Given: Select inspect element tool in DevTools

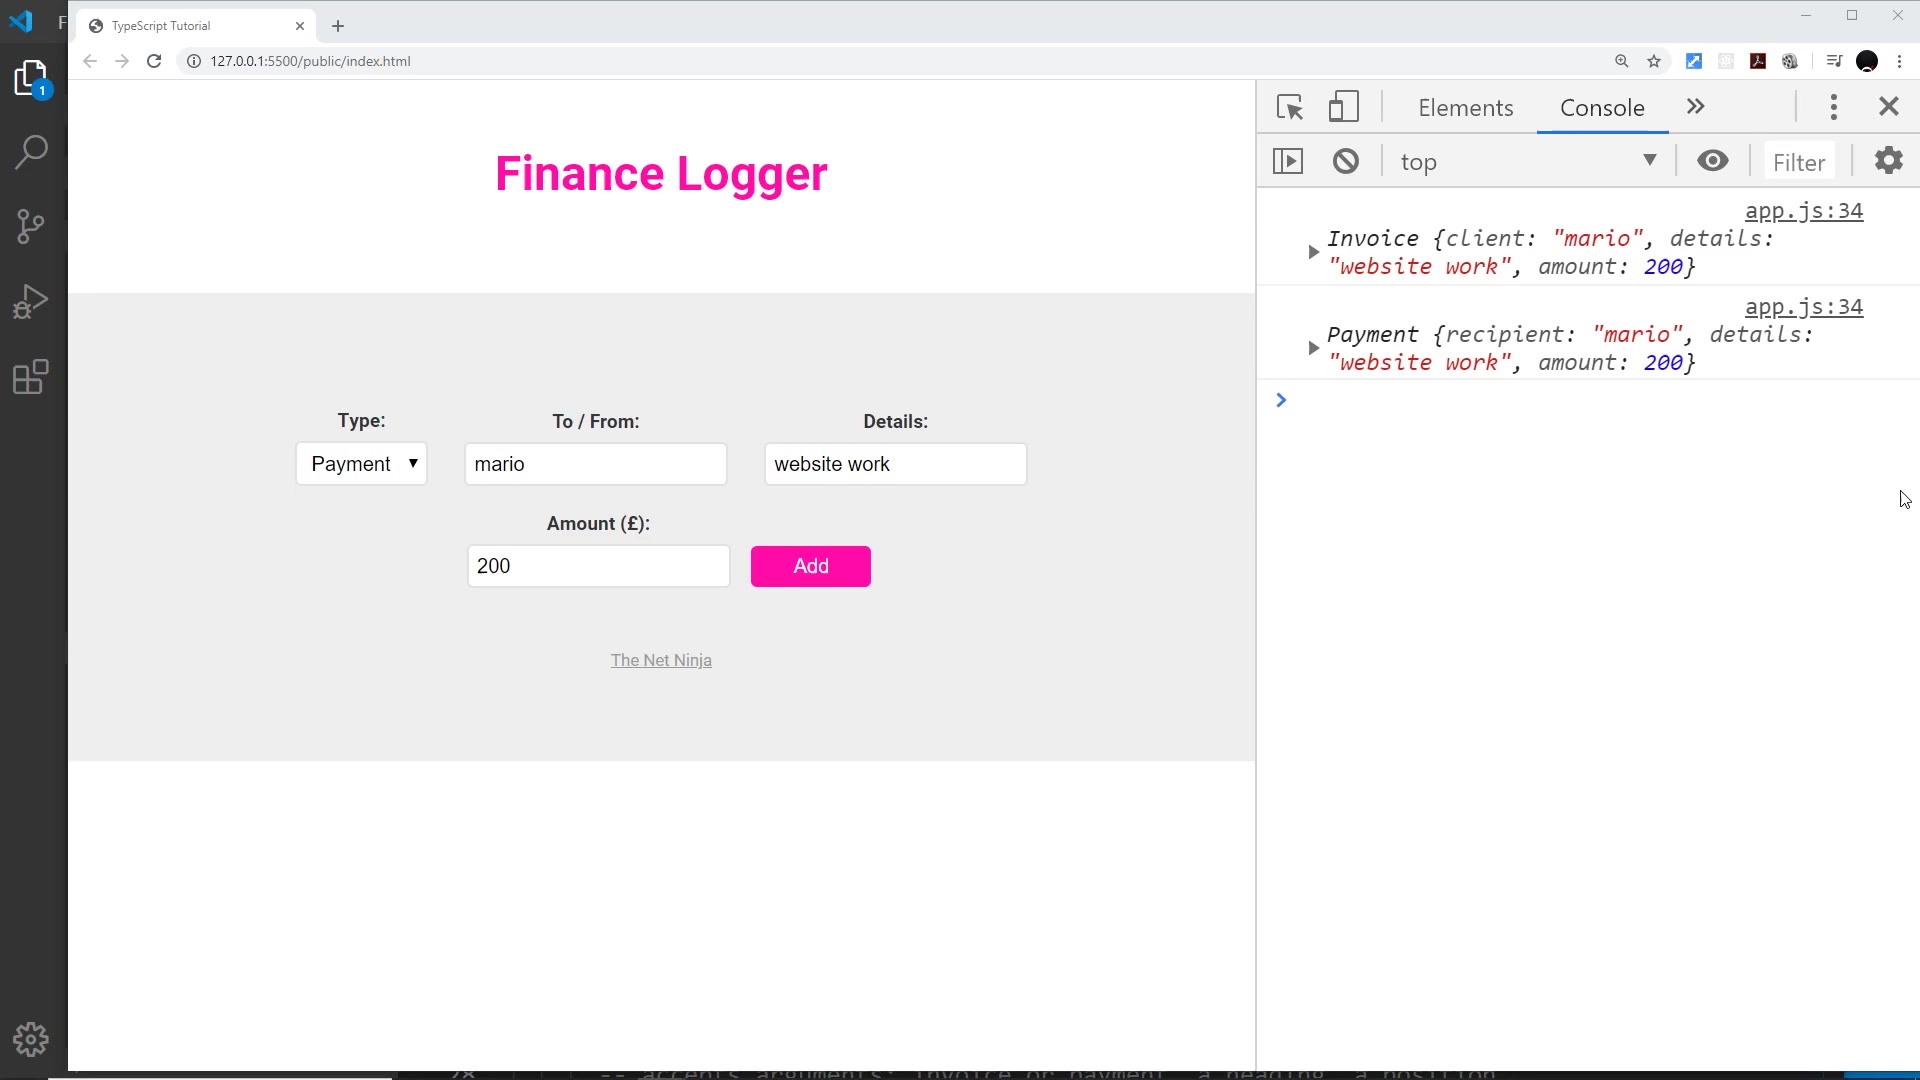Looking at the screenshot, I should click(x=1290, y=107).
